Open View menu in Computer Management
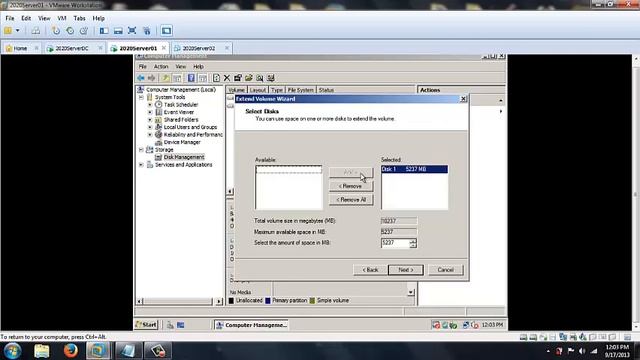Viewport: 640px width, 360px height. (180, 67)
